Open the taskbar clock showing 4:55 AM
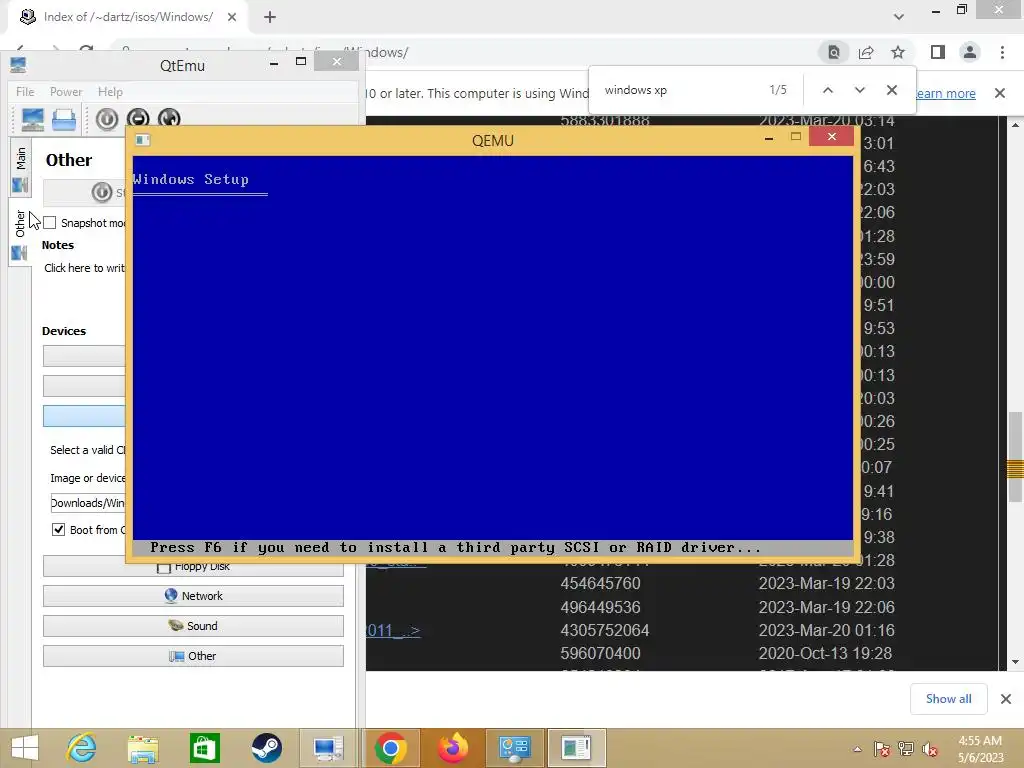This screenshot has width=1024, height=768. [x=980, y=749]
